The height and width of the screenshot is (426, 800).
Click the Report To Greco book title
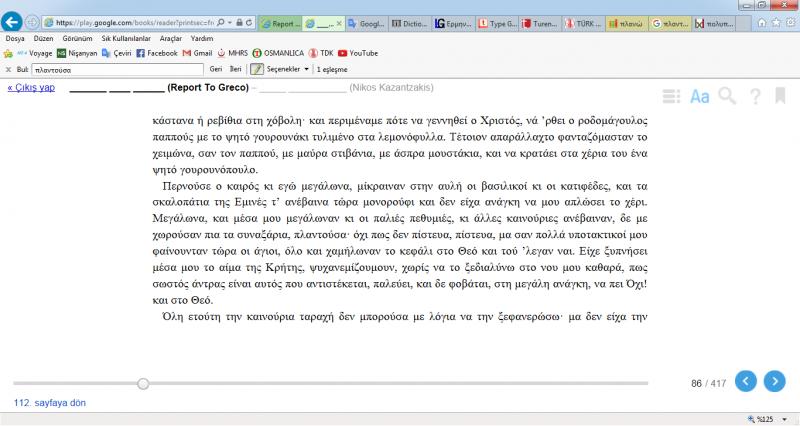pos(208,87)
